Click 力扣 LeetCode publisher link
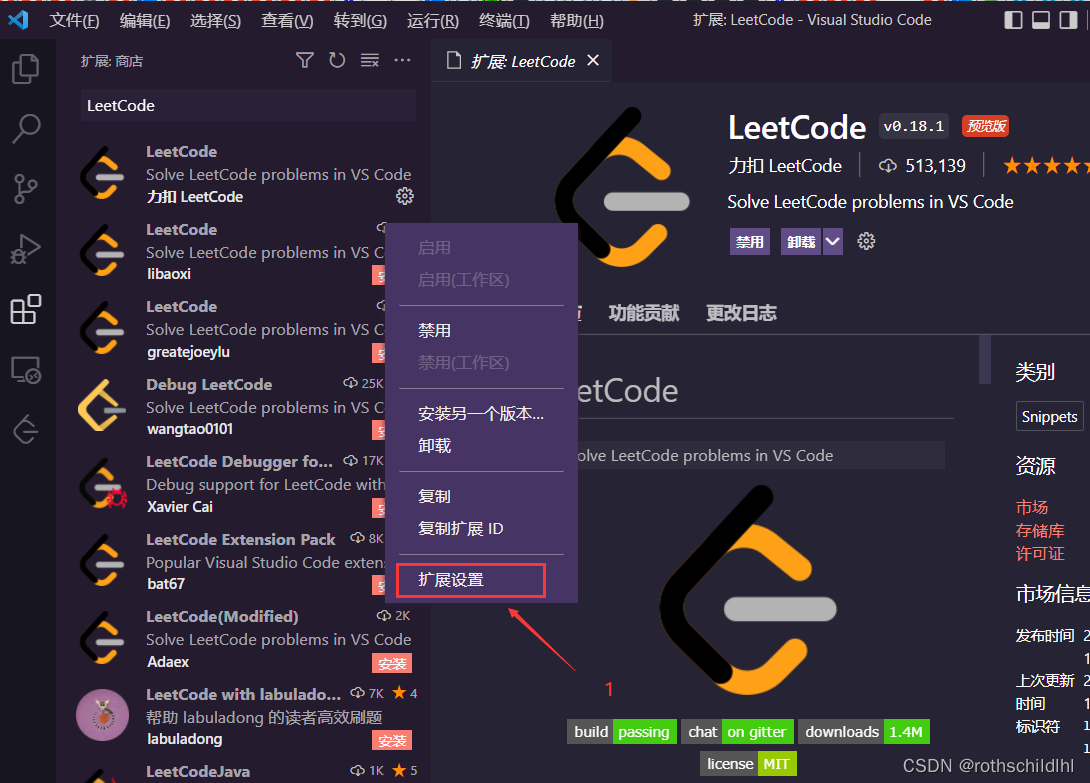The image size is (1090, 783). tap(785, 166)
